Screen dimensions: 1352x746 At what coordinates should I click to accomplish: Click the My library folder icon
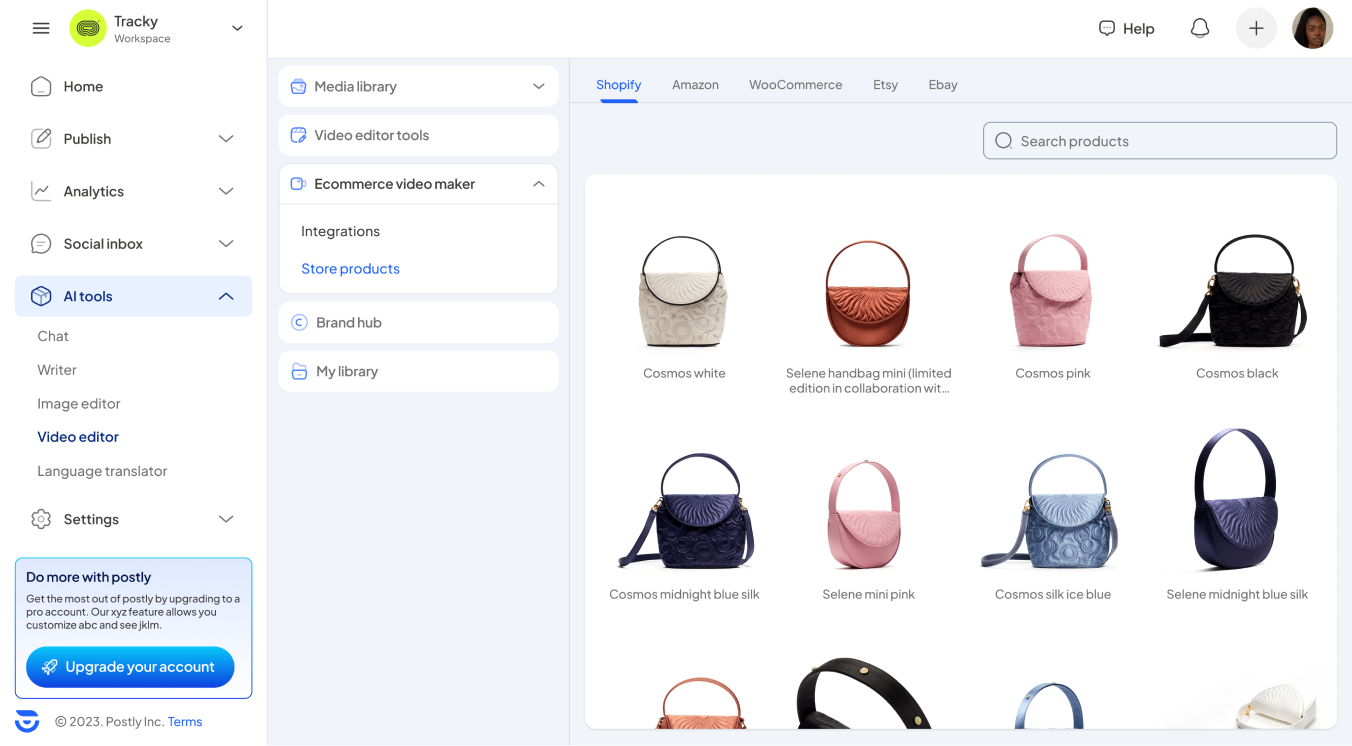[299, 371]
